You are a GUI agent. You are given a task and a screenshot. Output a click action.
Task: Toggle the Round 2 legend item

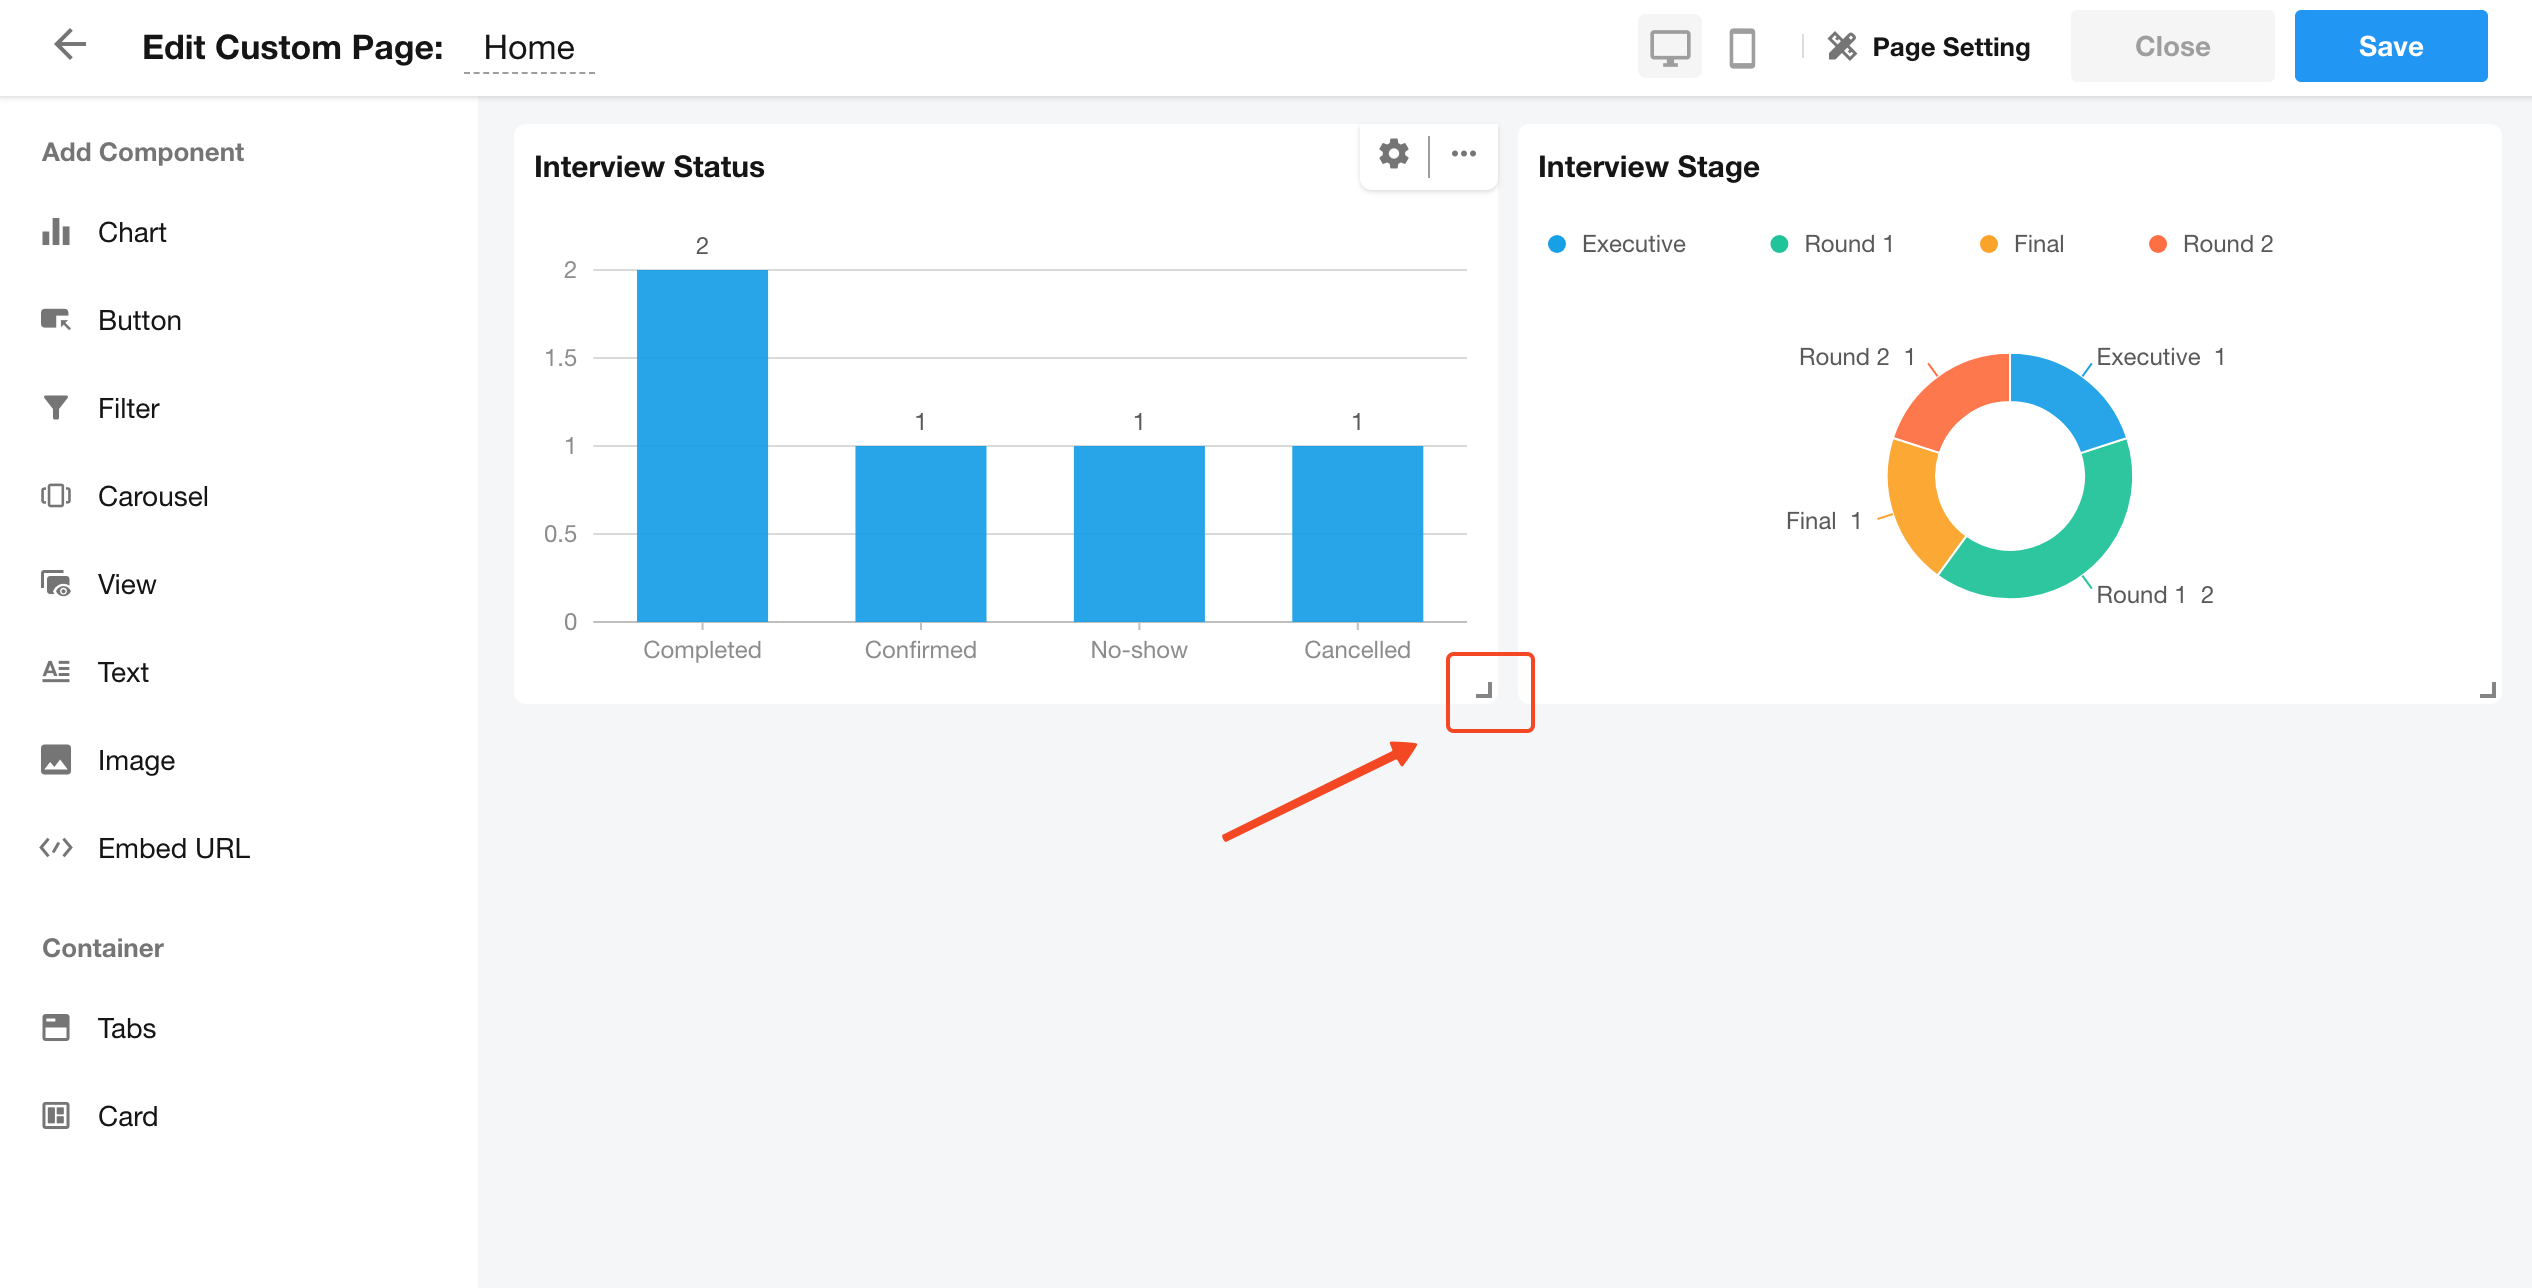2210,244
